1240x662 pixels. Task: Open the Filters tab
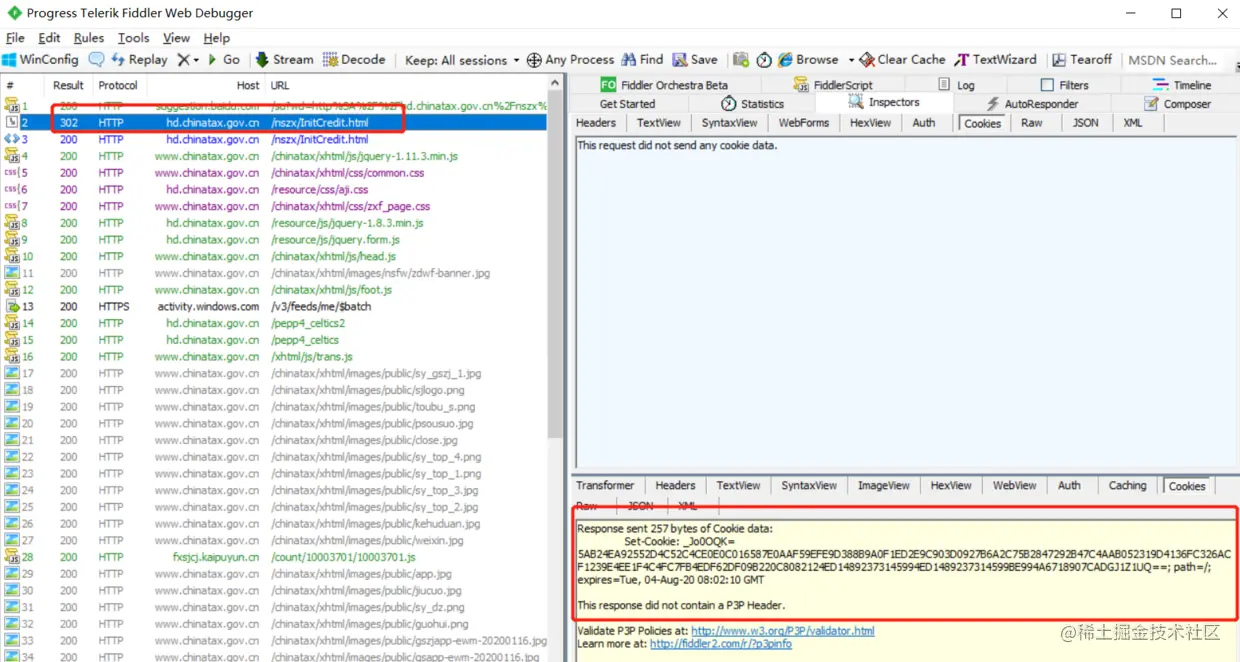click(x=1065, y=85)
